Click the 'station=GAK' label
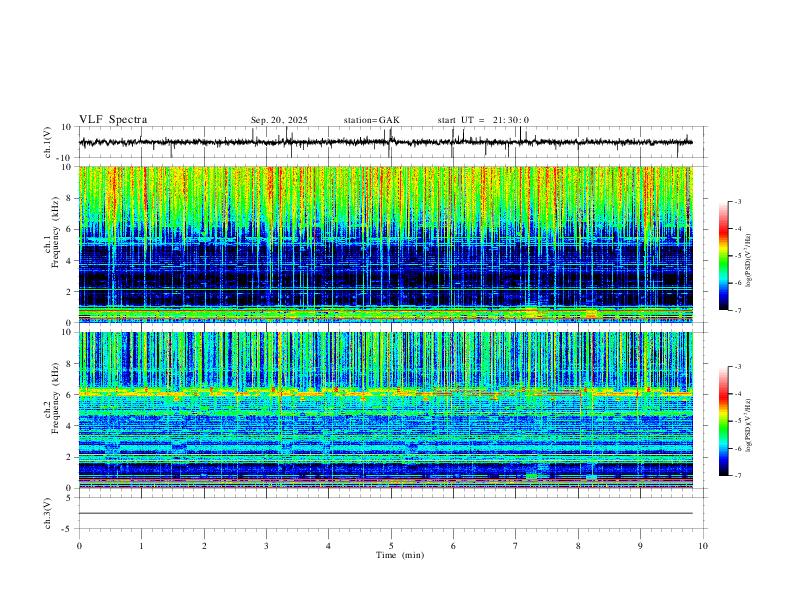The width and height of the screenshot is (792, 612). (x=371, y=120)
